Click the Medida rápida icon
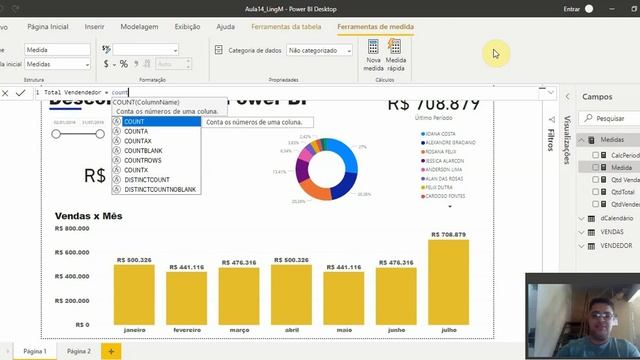The height and width of the screenshot is (360, 640). [x=395, y=47]
